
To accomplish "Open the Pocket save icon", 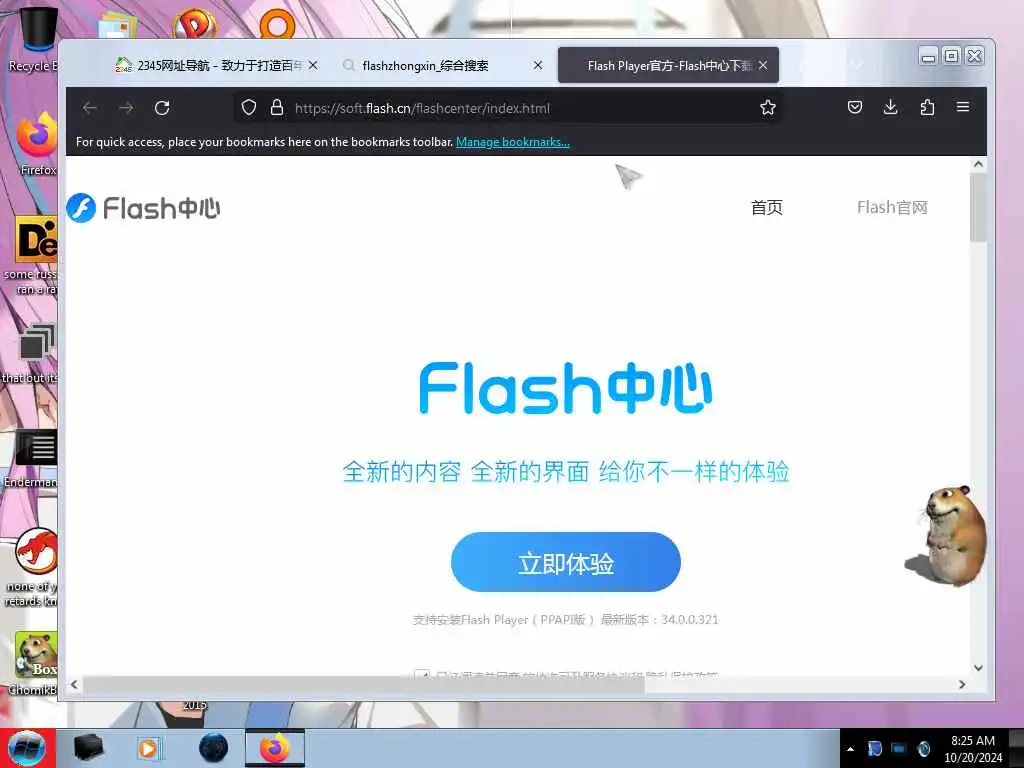I will tap(855, 107).
